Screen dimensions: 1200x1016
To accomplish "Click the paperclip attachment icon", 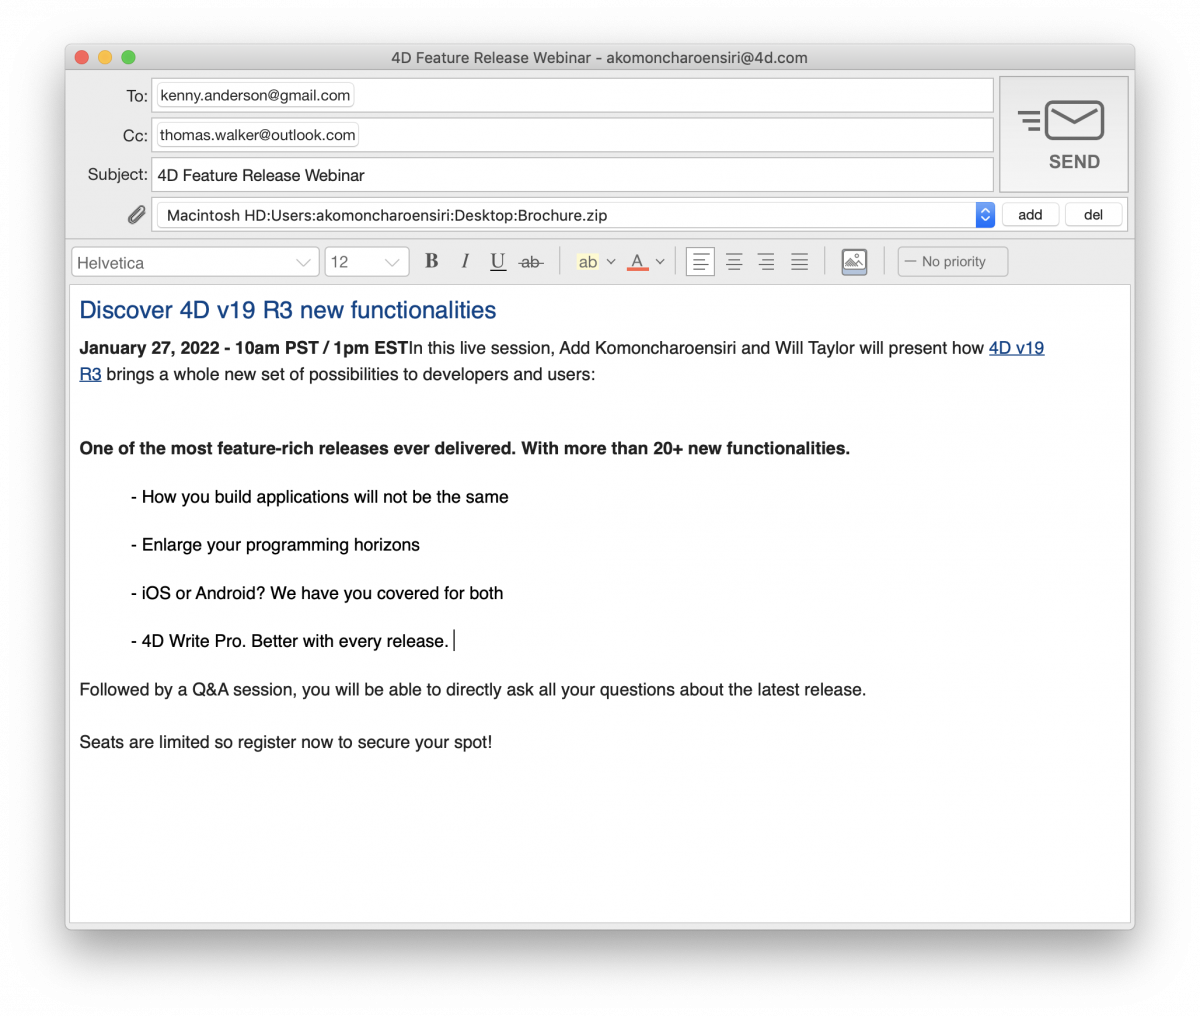I will point(136,215).
